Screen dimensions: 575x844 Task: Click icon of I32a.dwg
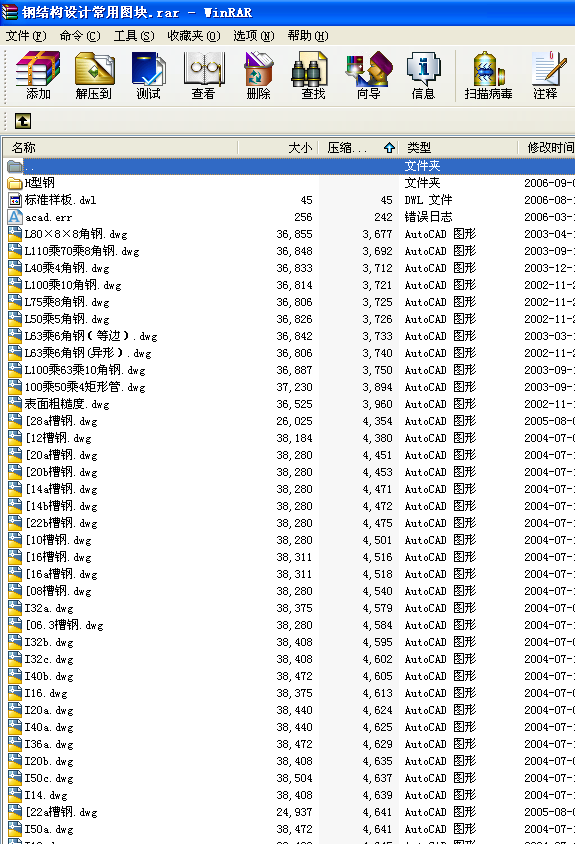tap(15, 608)
